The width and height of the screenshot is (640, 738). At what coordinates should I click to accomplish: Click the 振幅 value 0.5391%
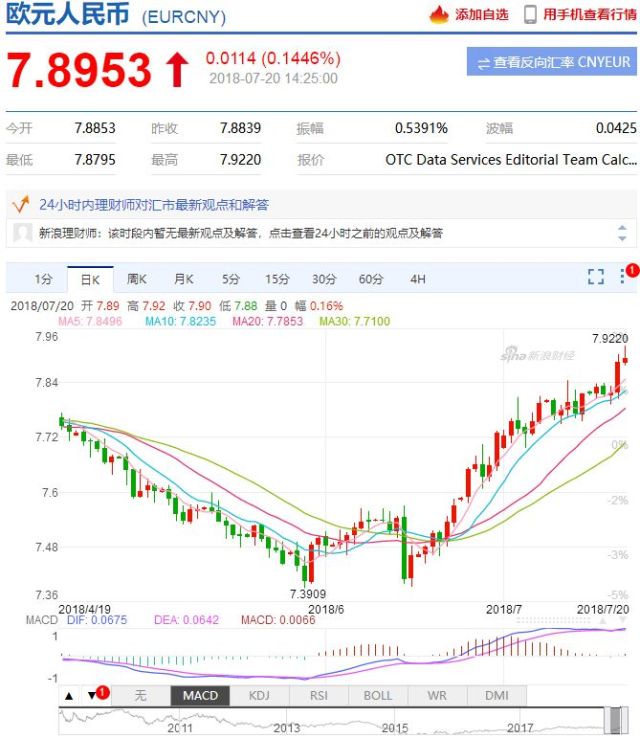(421, 128)
